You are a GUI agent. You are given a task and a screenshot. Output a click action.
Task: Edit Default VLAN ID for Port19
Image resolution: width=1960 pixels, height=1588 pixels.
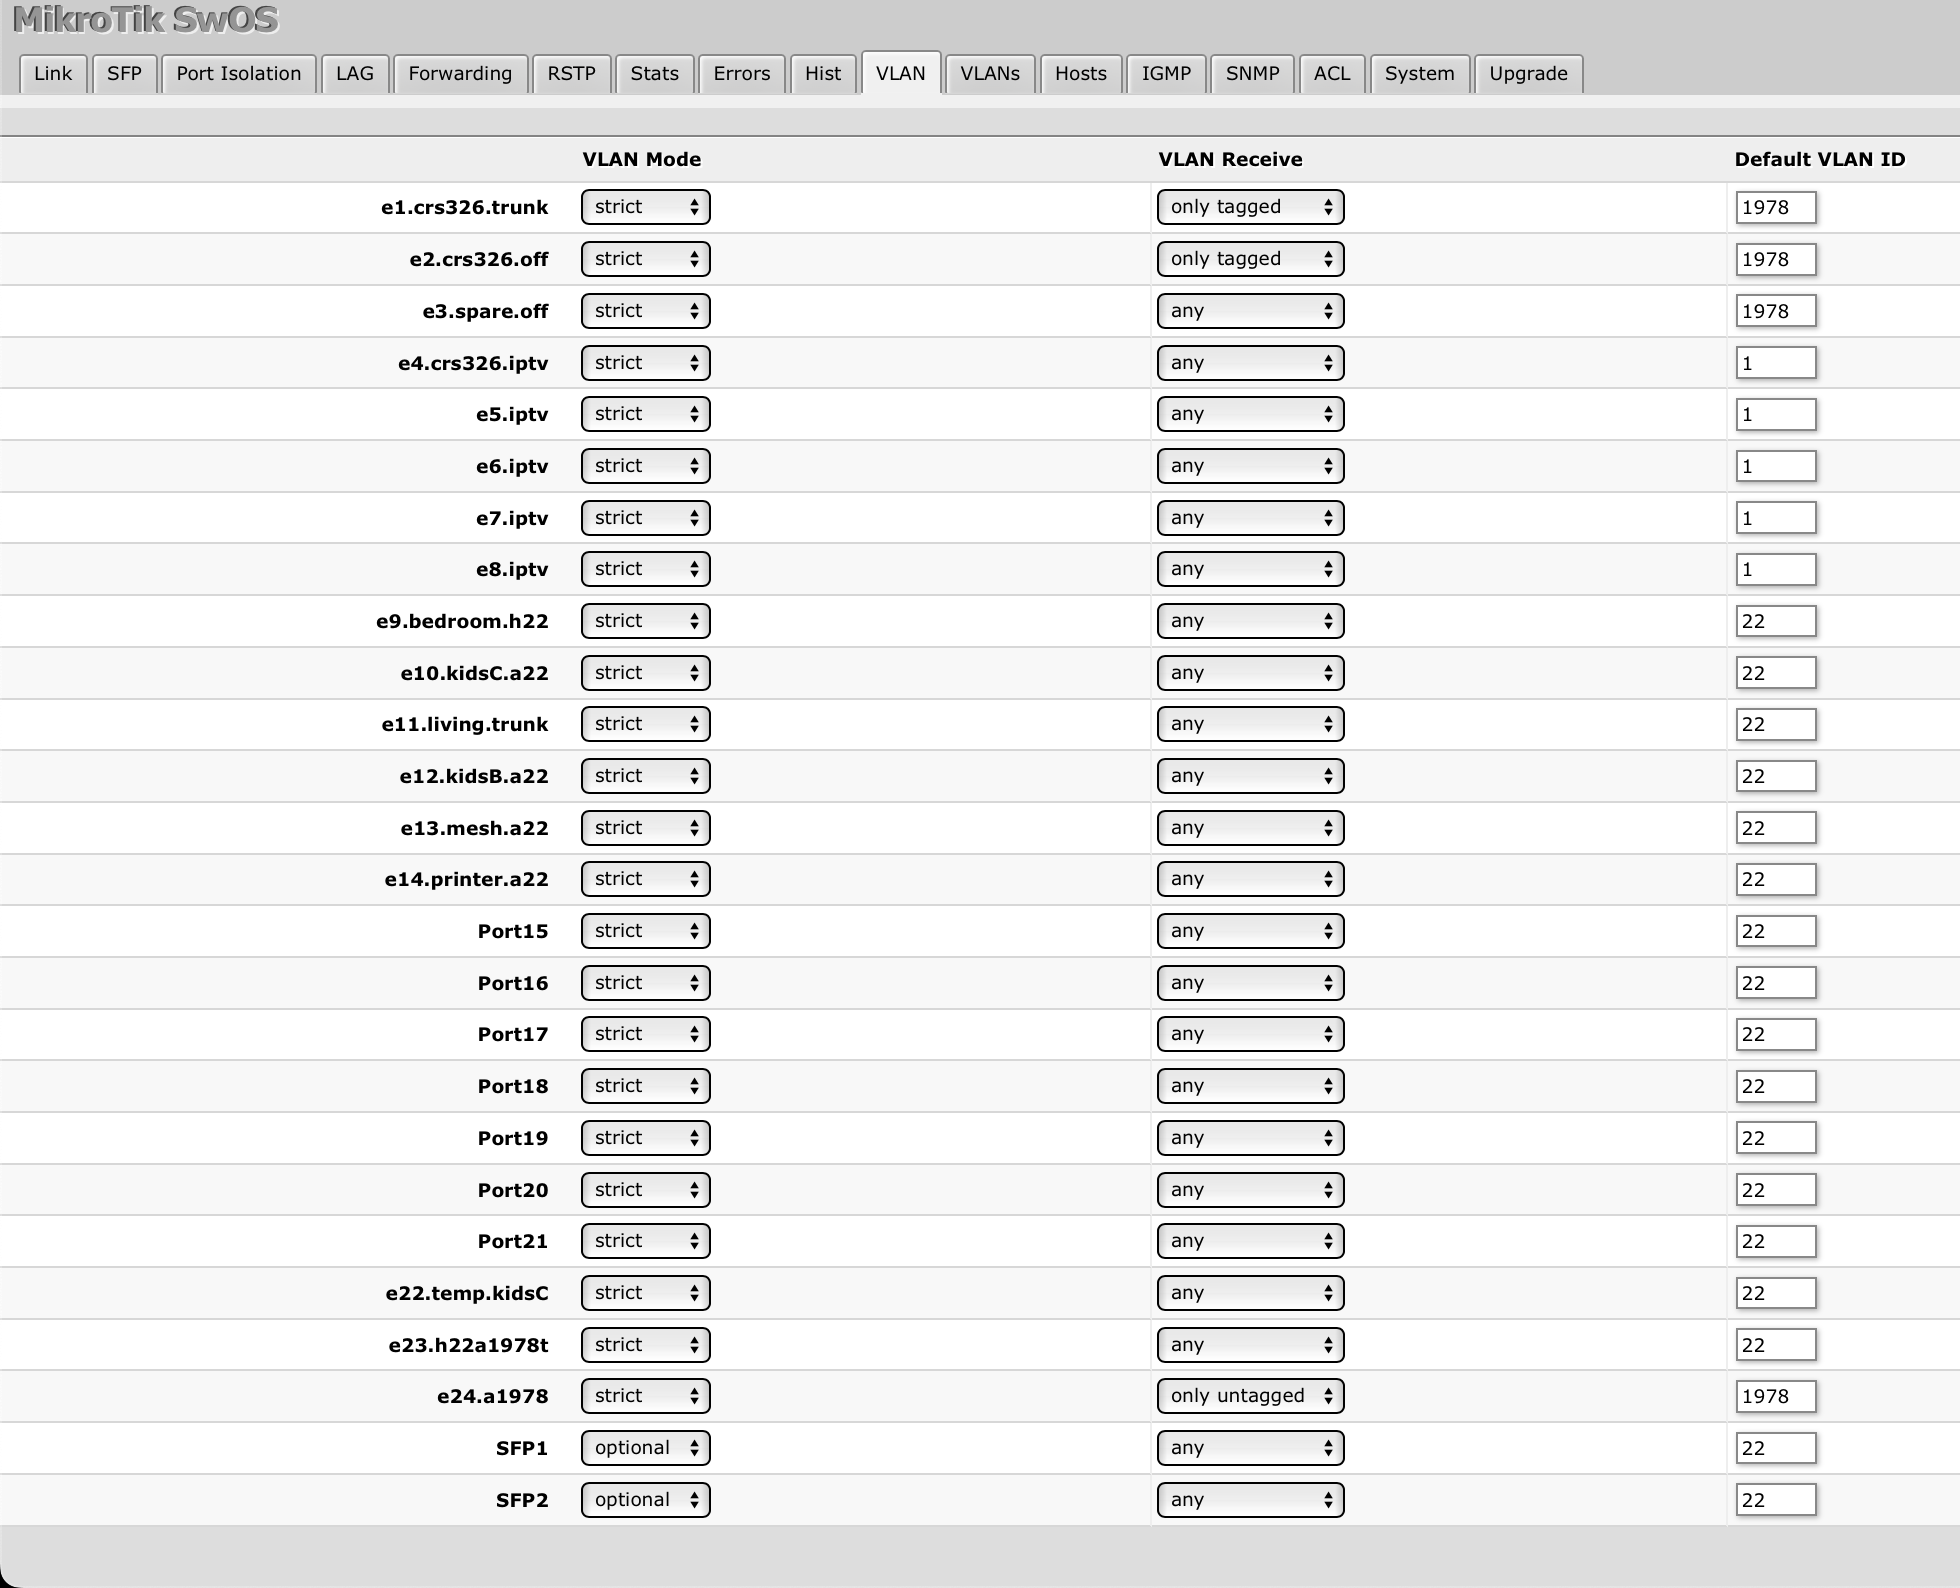(1775, 1138)
